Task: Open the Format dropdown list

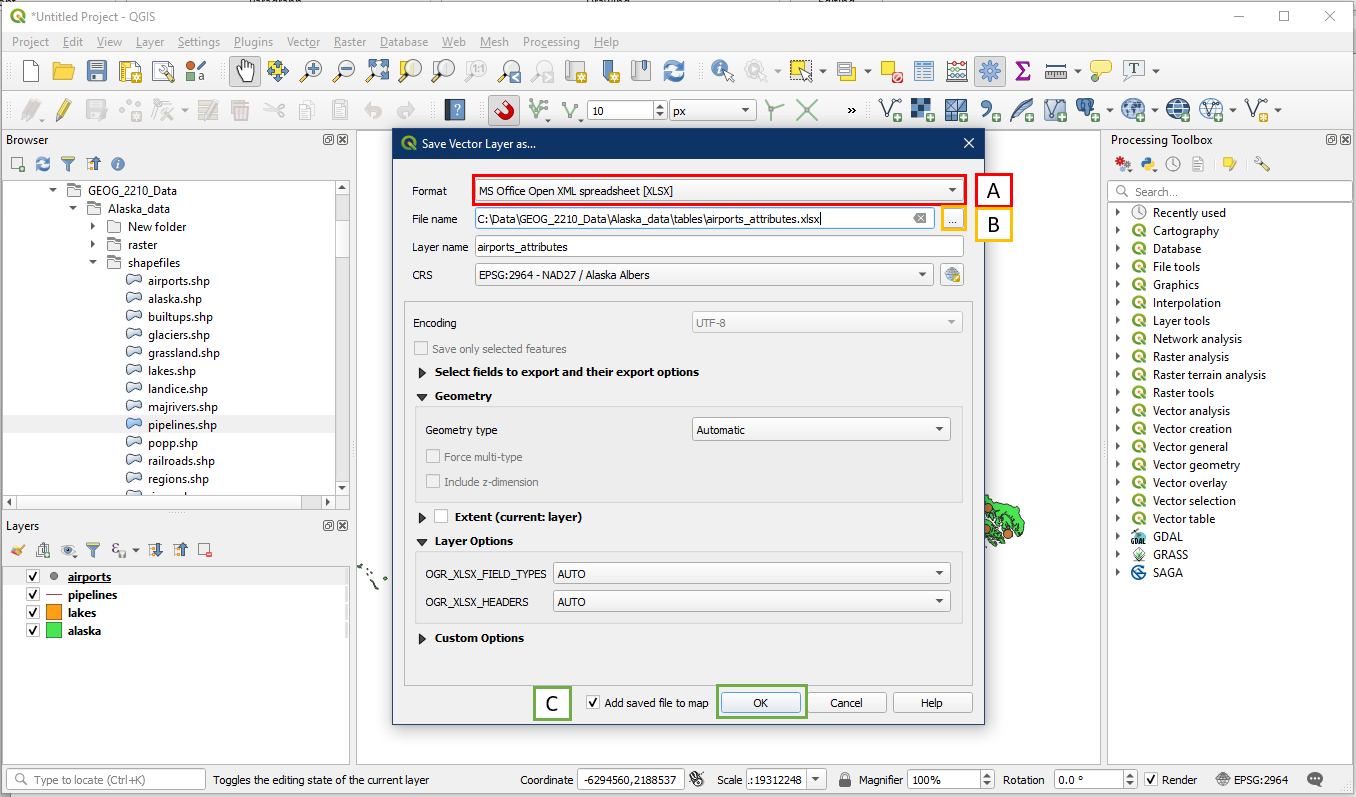Action: (718, 190)
